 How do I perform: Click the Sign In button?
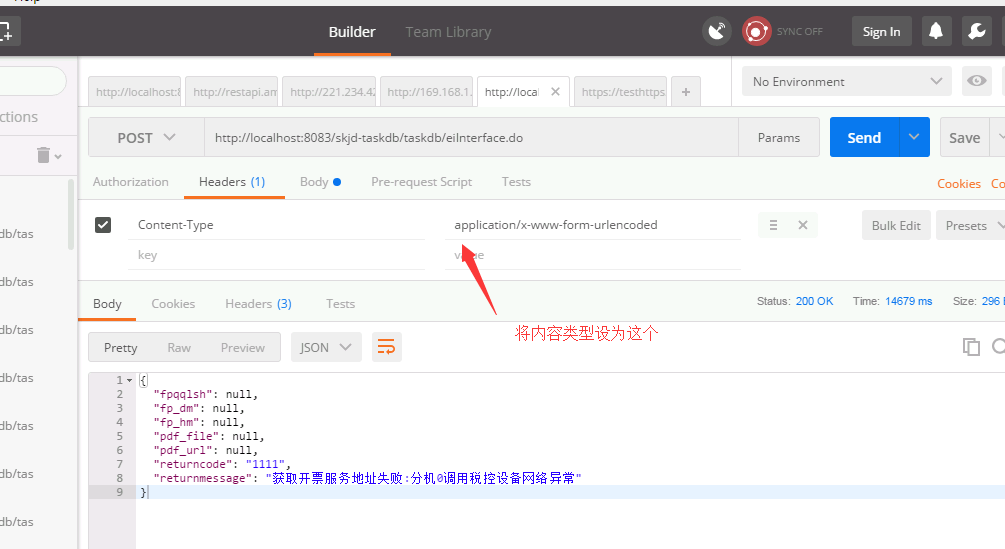point(881,31)
